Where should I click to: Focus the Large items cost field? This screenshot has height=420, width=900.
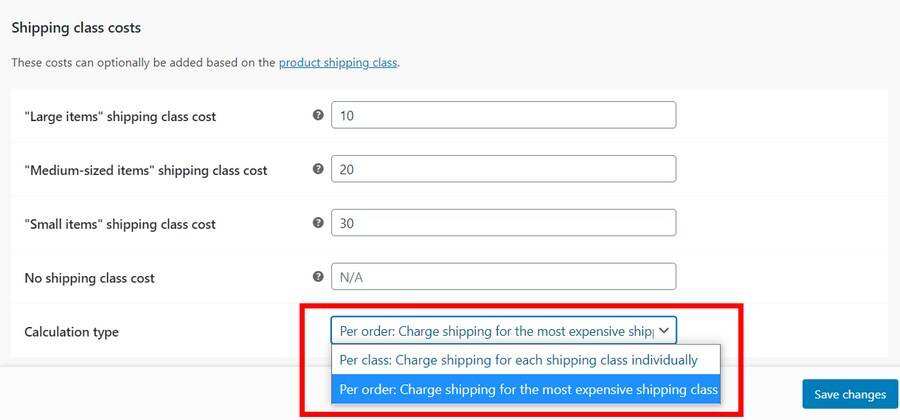click(503, 115)
